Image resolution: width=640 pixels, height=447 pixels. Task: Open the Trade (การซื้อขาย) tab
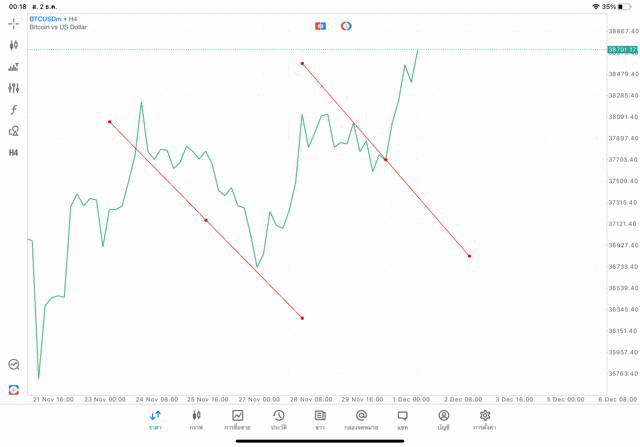[238, 419]
